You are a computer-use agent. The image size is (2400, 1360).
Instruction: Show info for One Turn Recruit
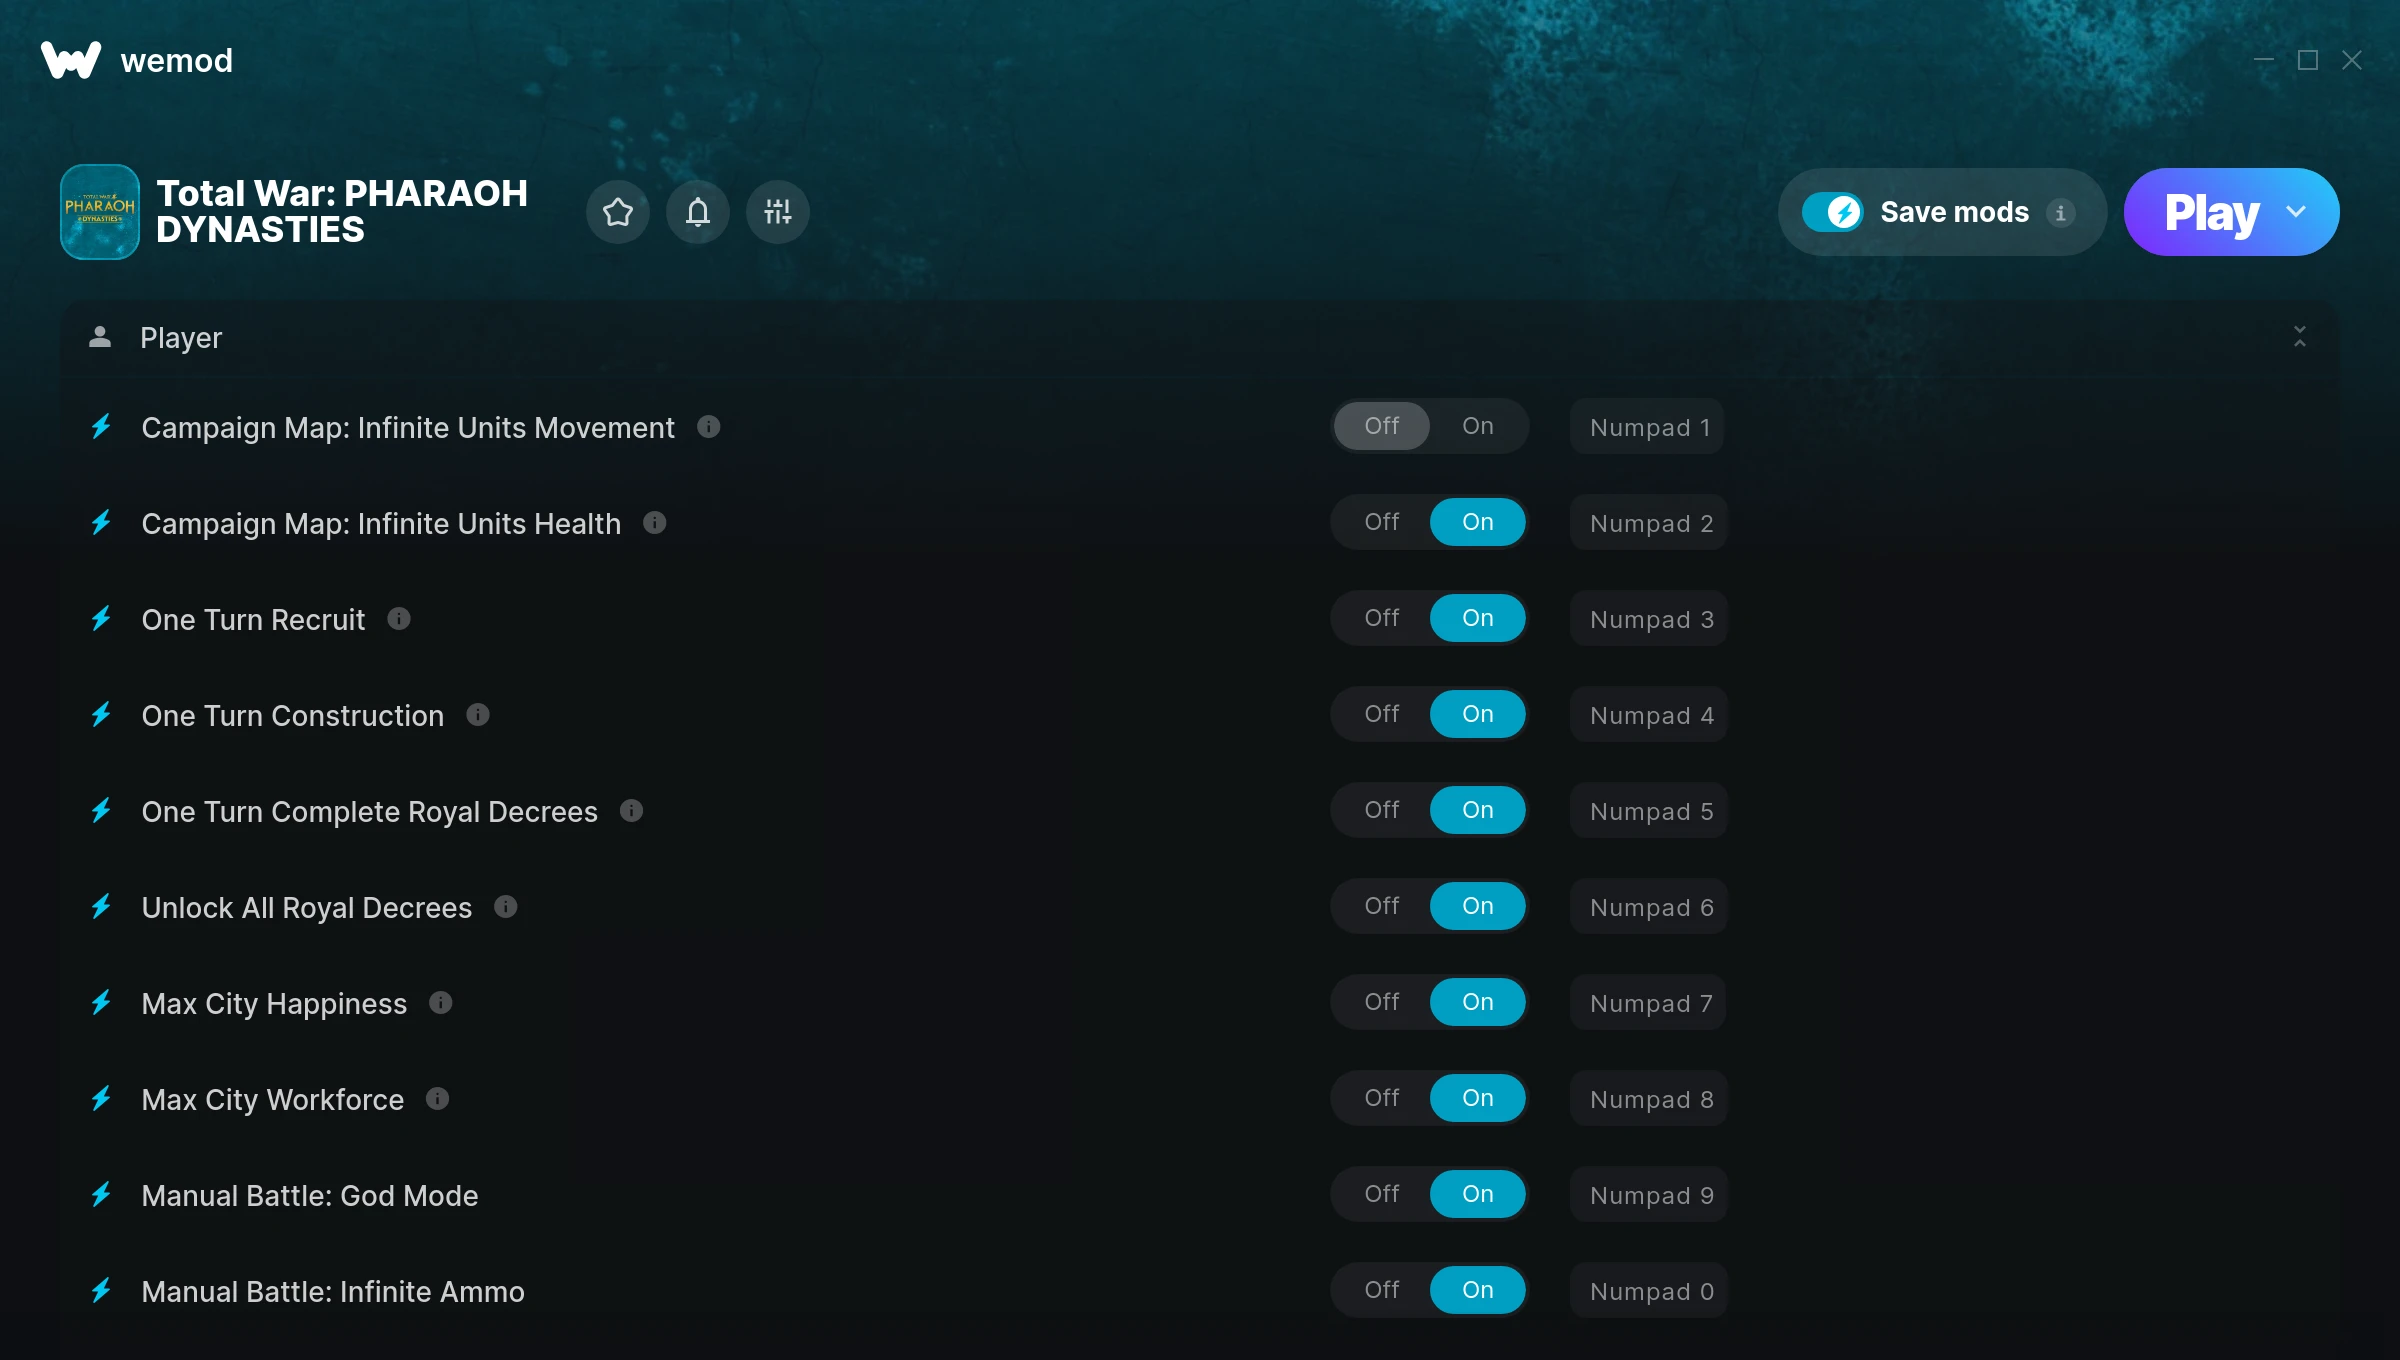399,619
